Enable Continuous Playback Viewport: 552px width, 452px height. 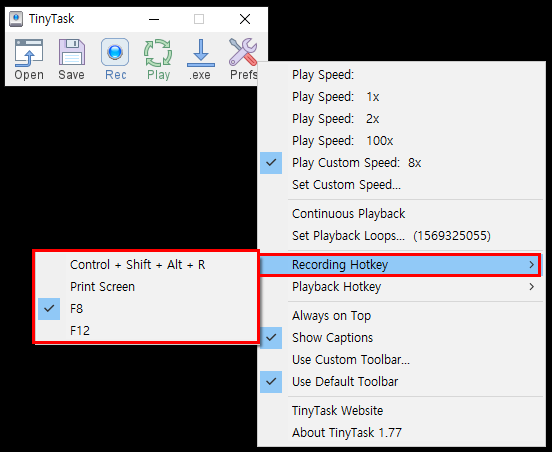(x=401, y=214)
